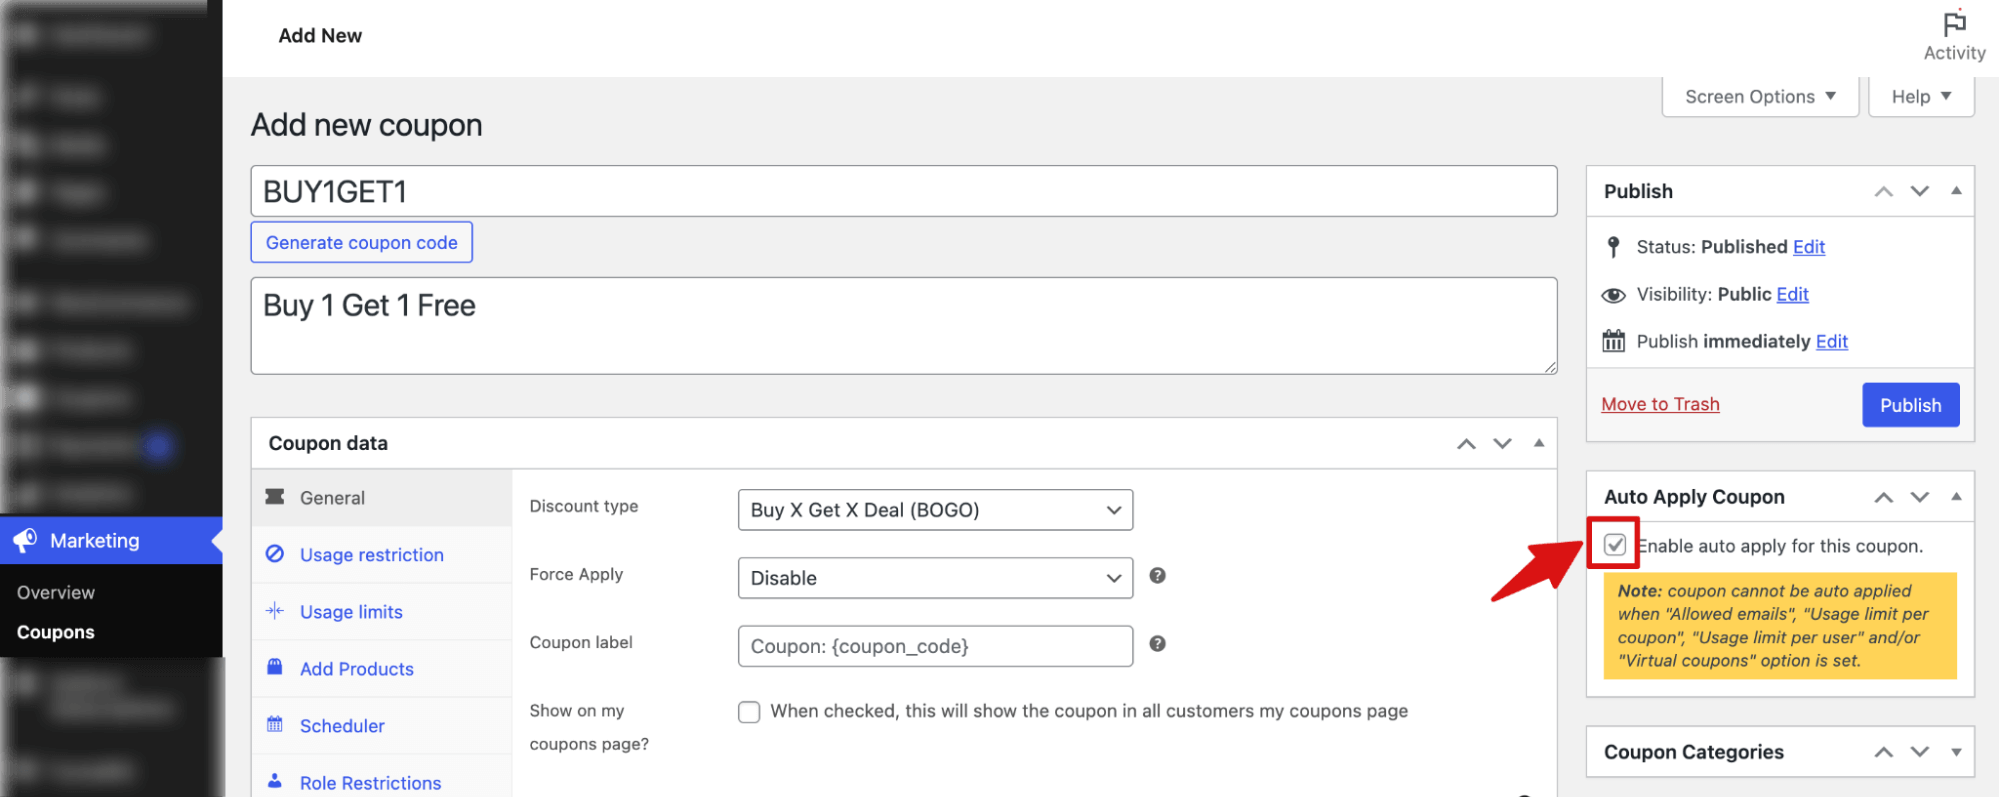The height and width of the screenshot is (798, 1999).
Task: Edit the Publish immediately schedule
Action: point(1832,341)
